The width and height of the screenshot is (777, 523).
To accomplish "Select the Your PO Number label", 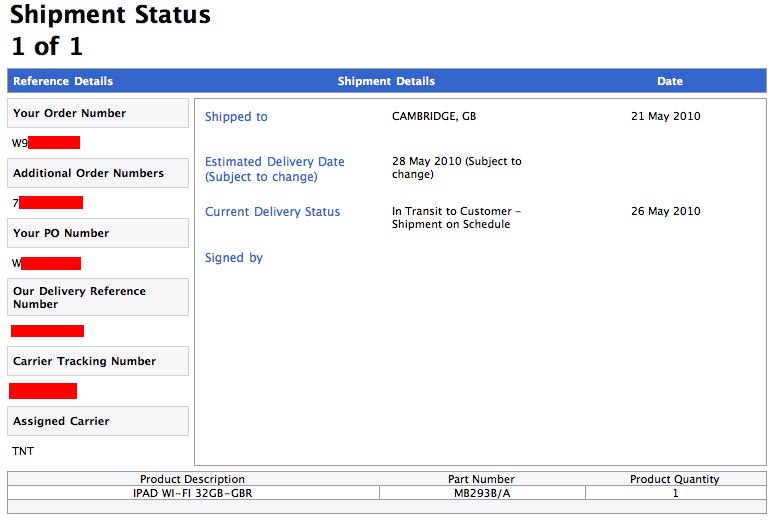I will [x=61, y=234].
